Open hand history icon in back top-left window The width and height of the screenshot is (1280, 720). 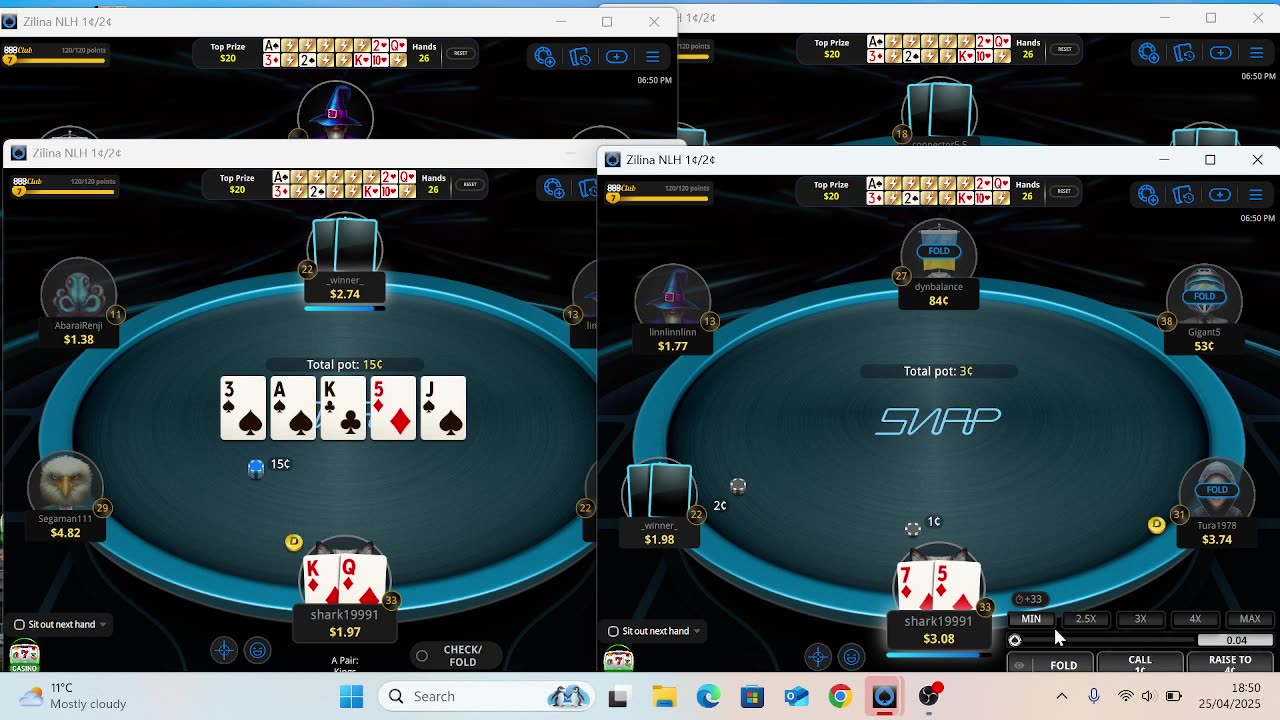tap(580, 57)
